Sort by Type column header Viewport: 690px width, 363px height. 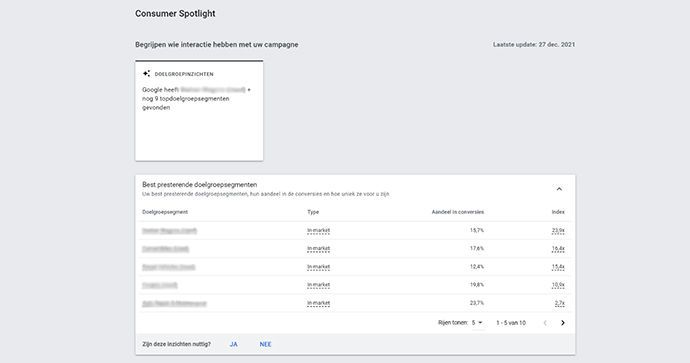tap(313, 212)
